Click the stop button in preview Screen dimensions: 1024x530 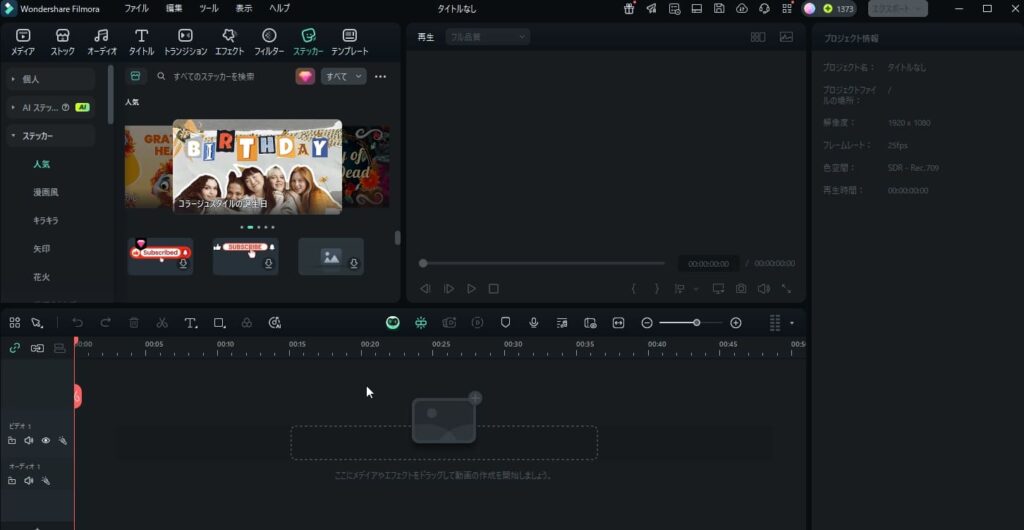494,288
